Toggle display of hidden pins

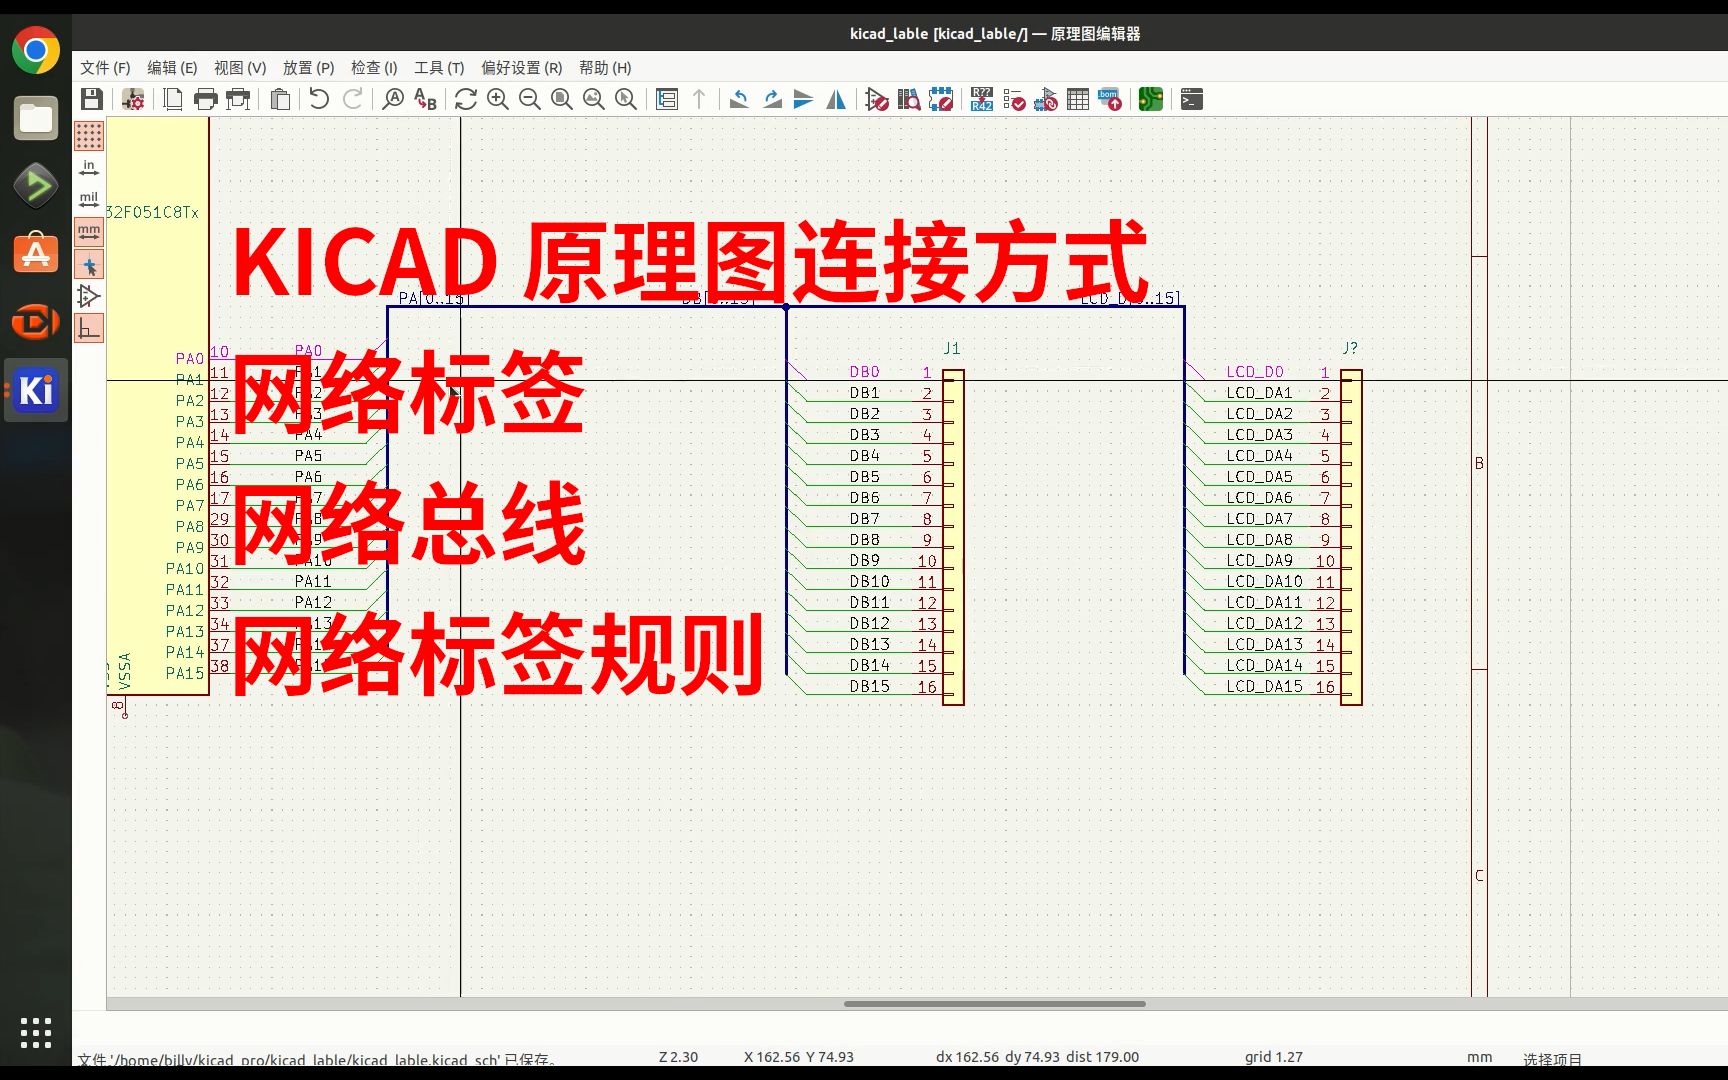(89, 296)
